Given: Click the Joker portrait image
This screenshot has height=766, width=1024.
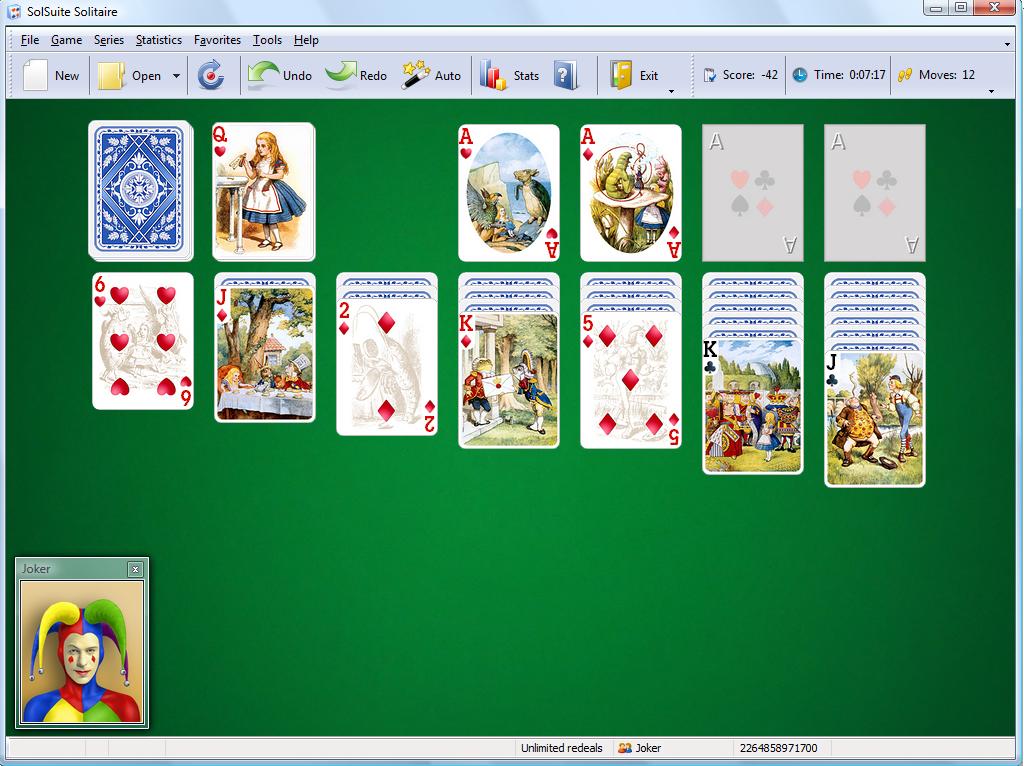Looking at the screenshot, I should pyautogui.click(x=82, y=652).
